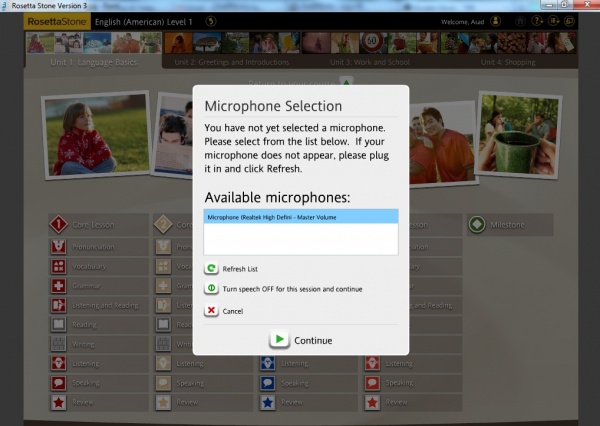600x426 pixels.
Task: Open the preferences menu icon in header
Action: coord(553,21)
